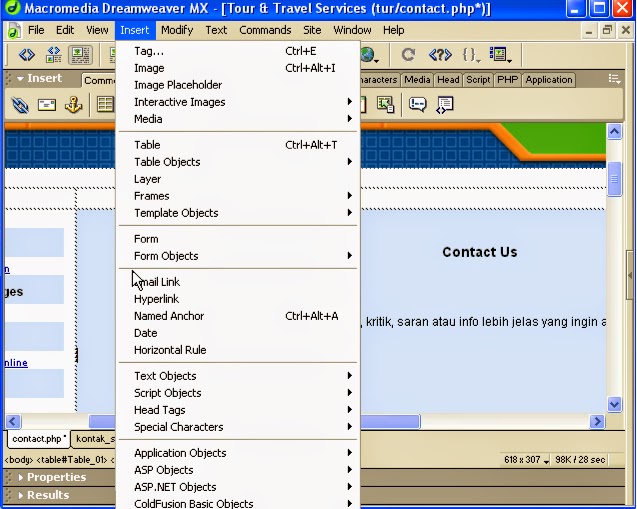Switch to the Script tab in Insert bar
This screenshot has height=509, width=637.
[478, 80]
